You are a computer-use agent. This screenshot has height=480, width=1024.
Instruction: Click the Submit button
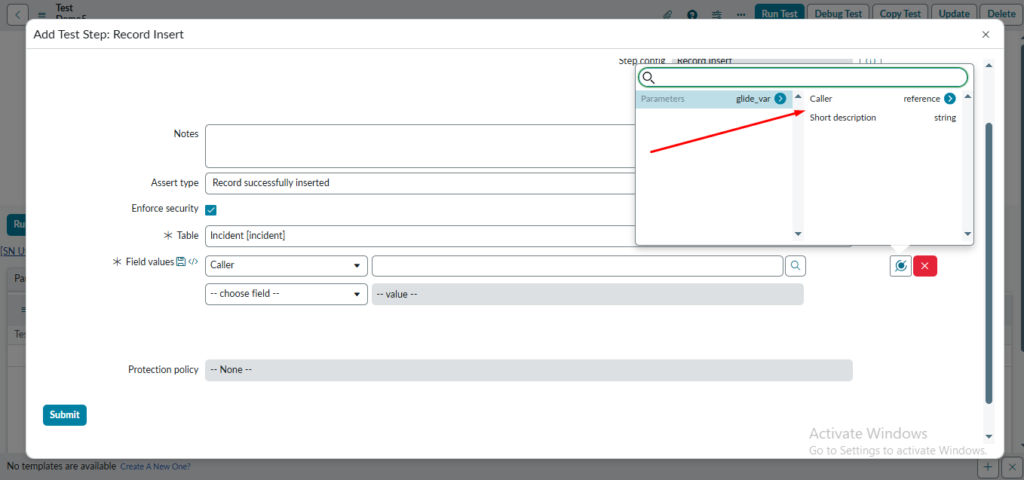tap(65, 415)
